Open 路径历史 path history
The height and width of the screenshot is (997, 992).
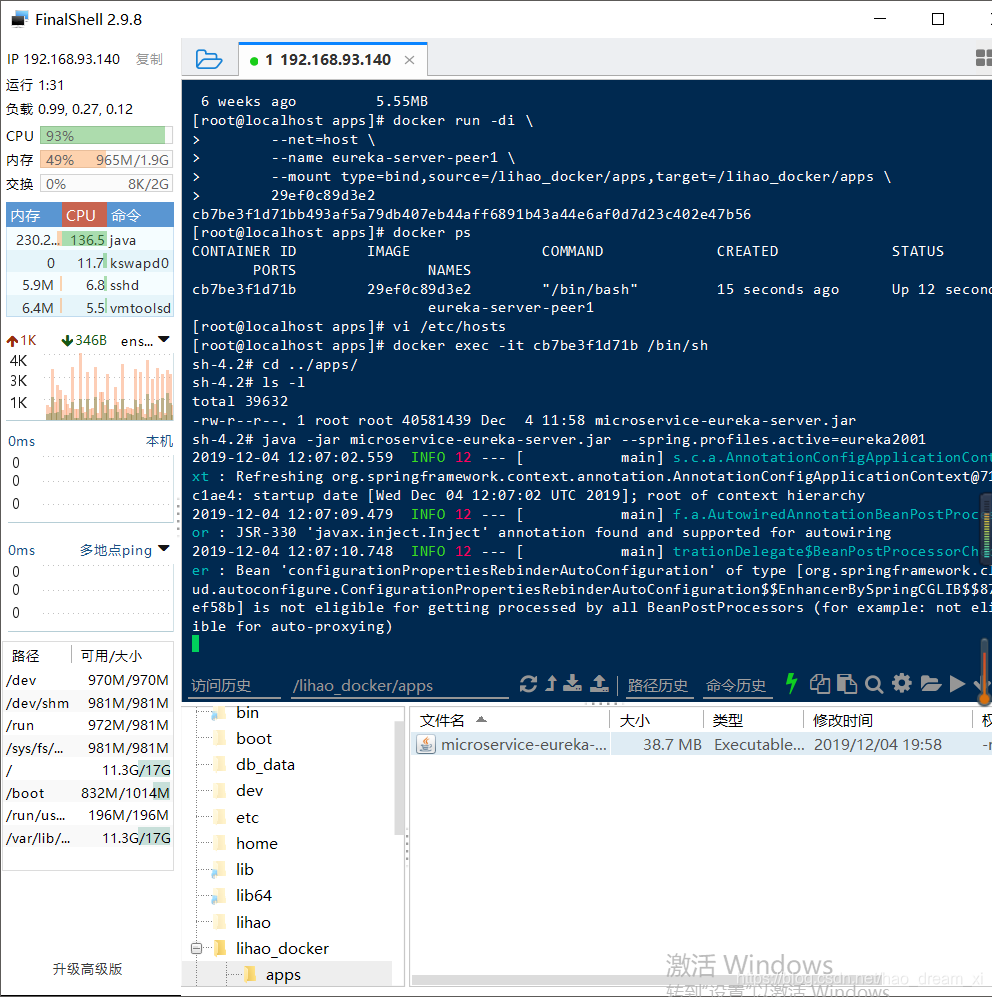click(658, 685)
